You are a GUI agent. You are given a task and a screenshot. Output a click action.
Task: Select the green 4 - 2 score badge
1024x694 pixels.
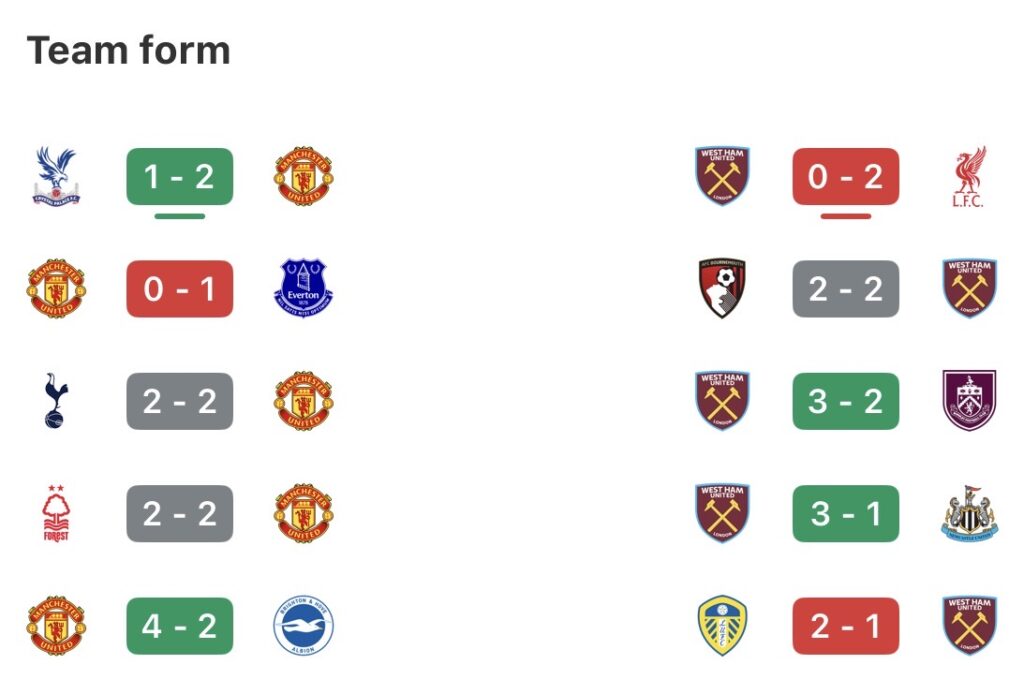[x=180, y=625]
